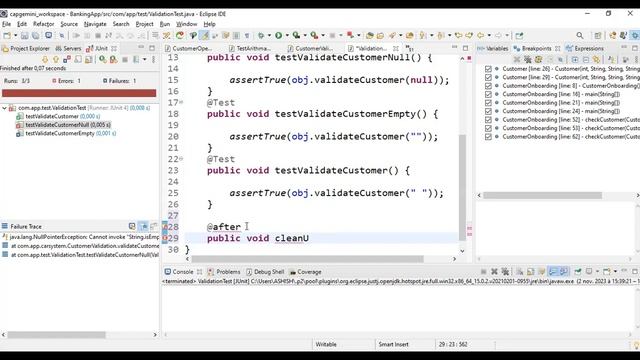Open the Open Perspective toolbar icon

(x=598, y=36)
